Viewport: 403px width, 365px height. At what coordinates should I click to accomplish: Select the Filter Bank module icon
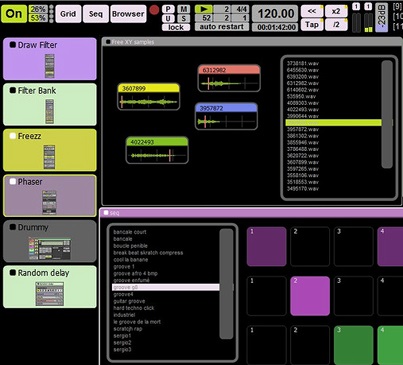[x=50, y=111]
